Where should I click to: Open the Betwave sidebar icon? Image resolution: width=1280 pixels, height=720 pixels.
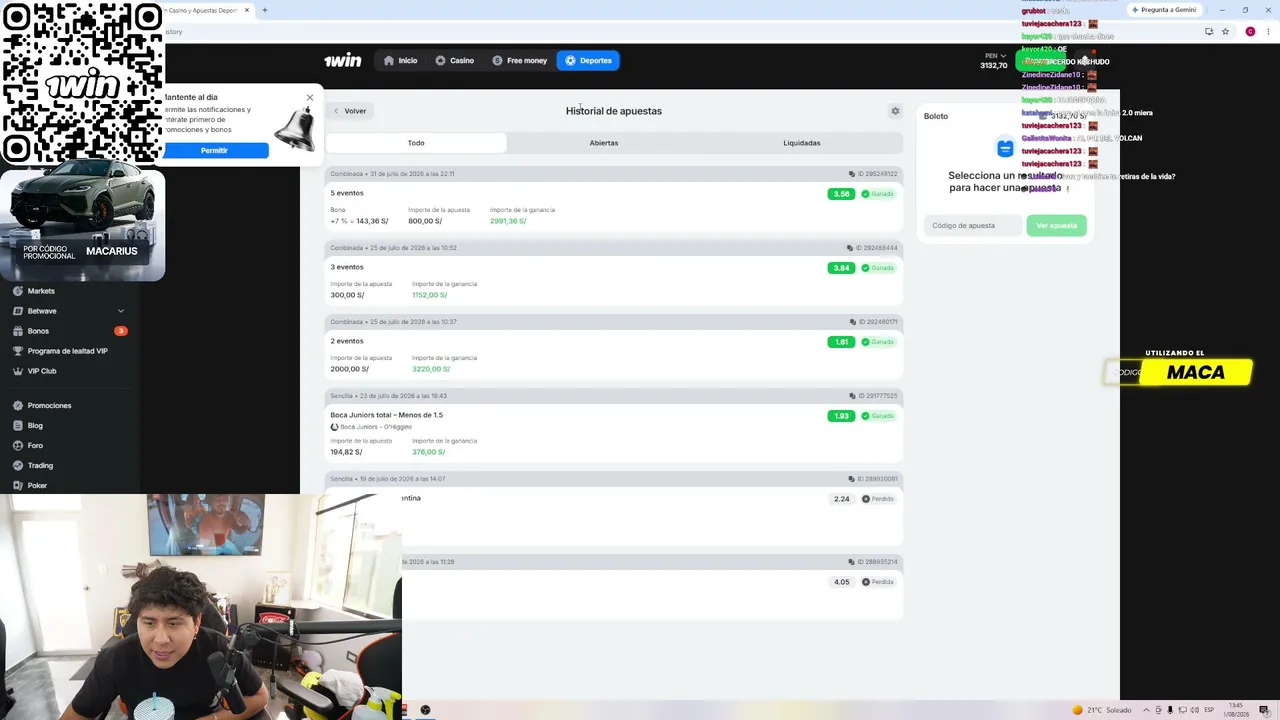pyautogui.click(x=18, y=311)
